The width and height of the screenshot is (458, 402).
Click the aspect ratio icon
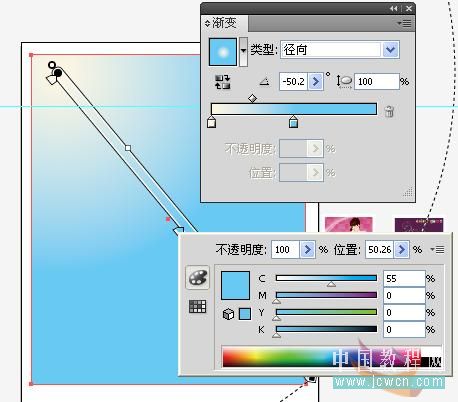pos(345,82)
